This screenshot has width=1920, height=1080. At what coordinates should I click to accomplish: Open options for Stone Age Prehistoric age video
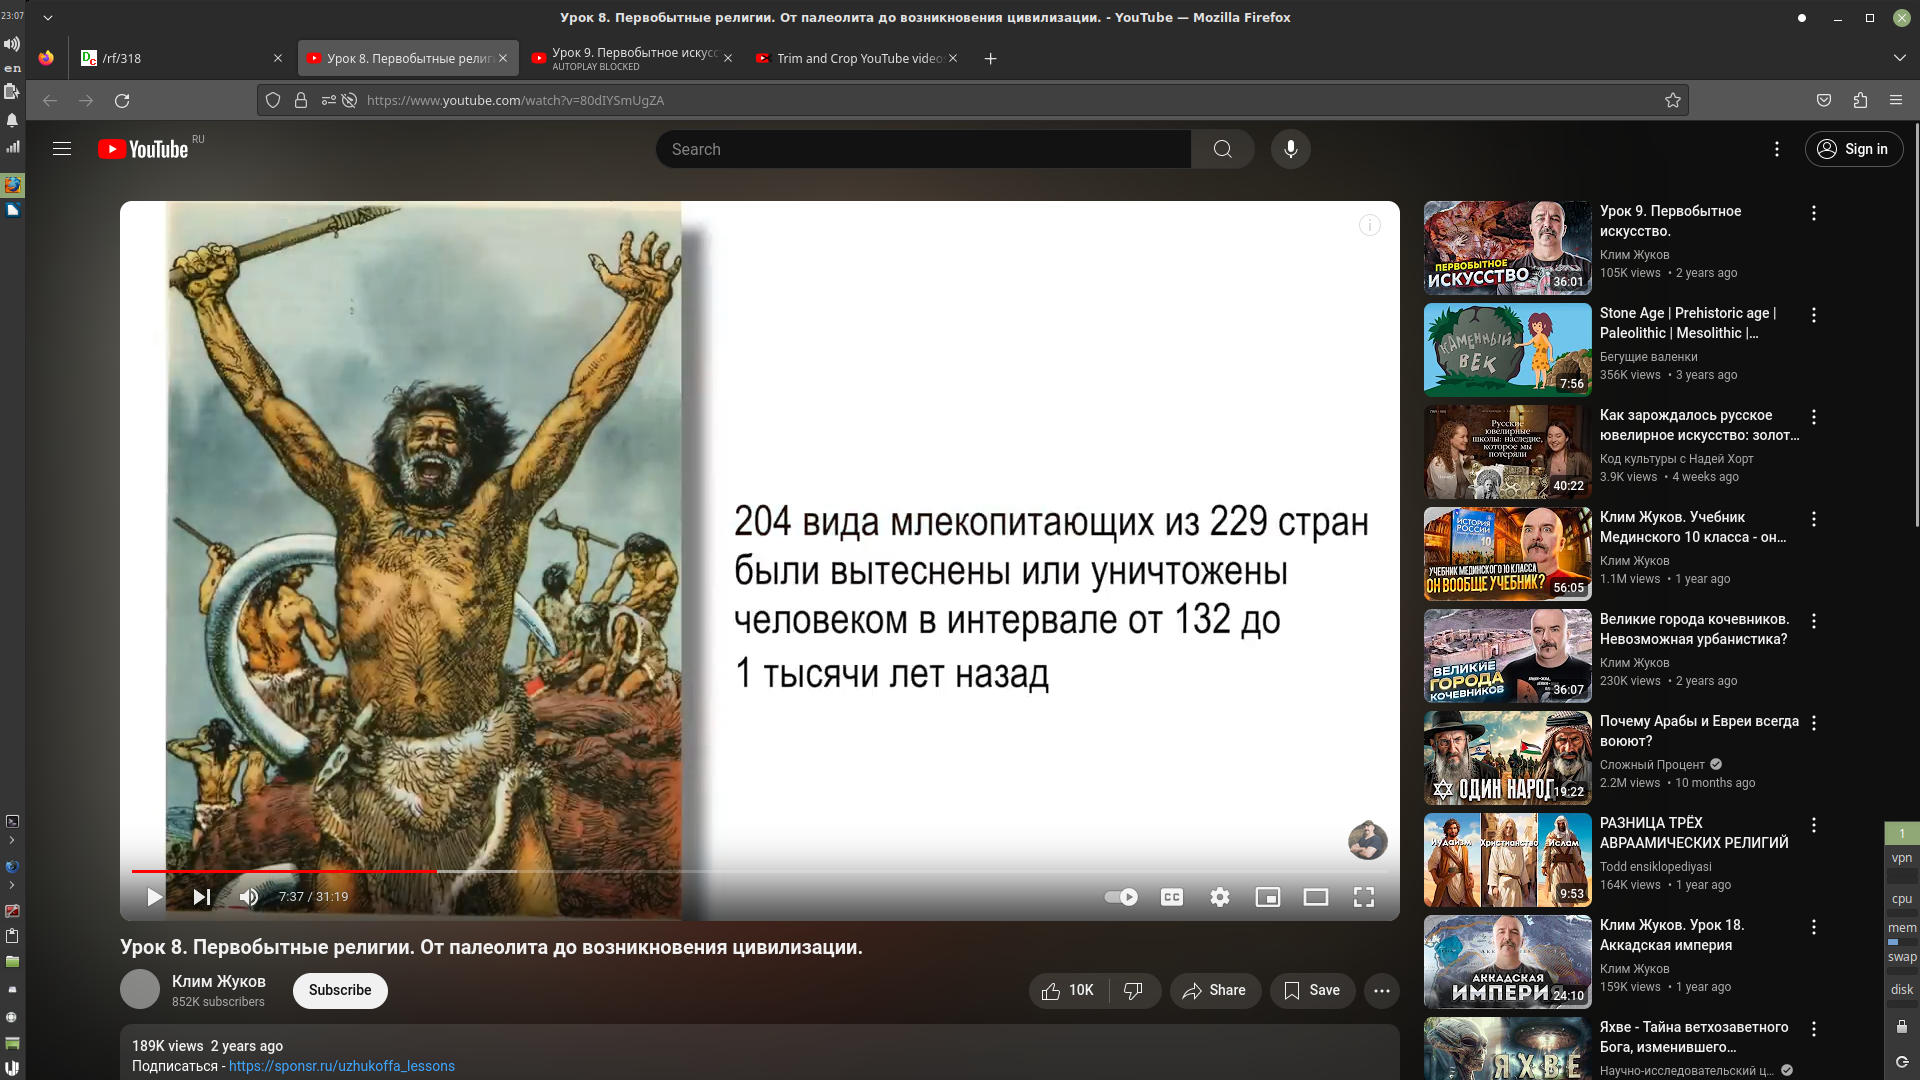tap(1813, 315)
